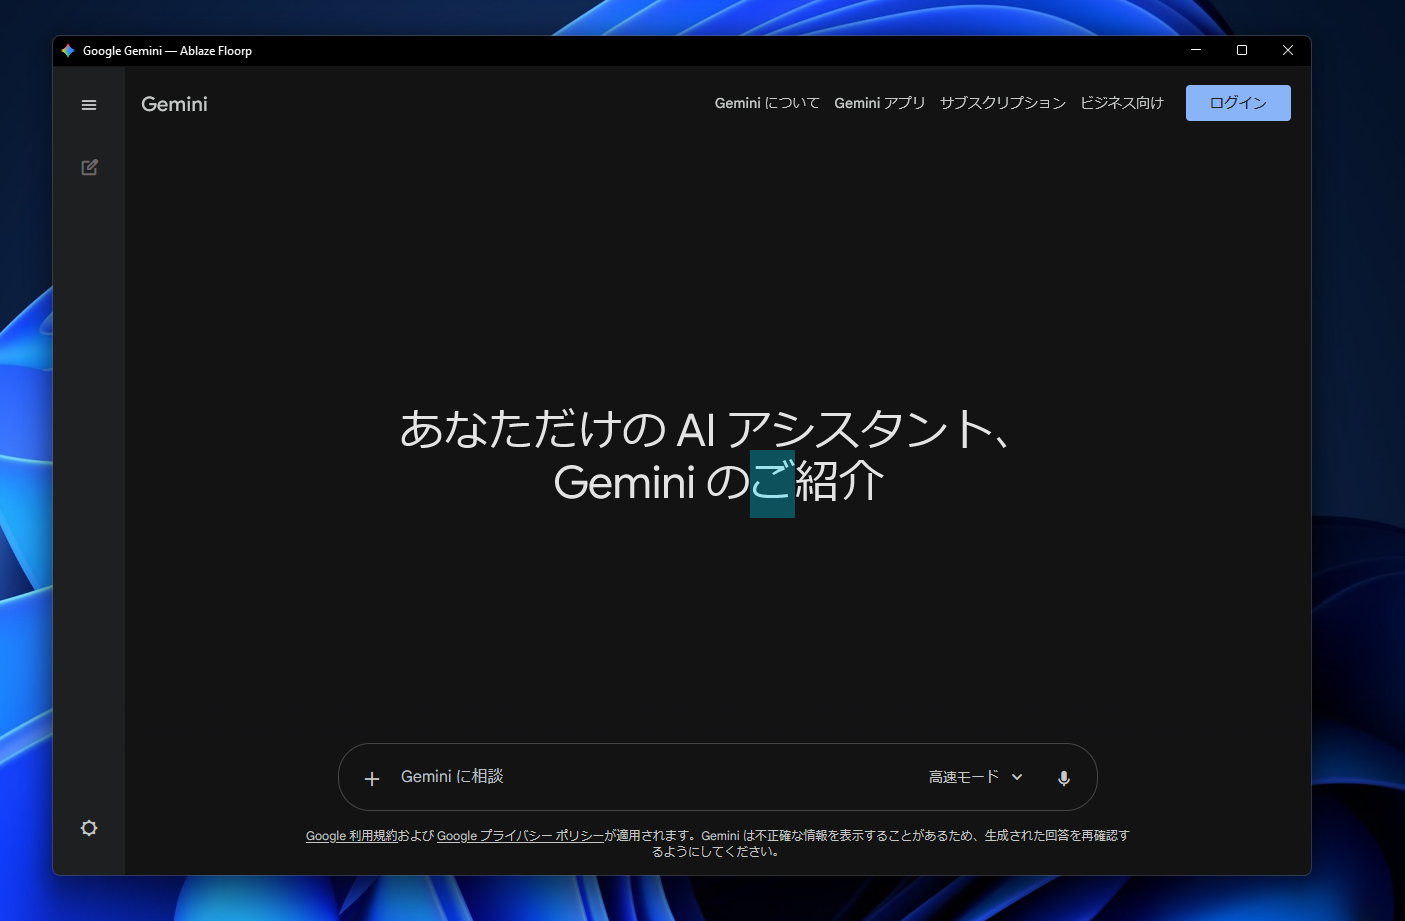Open the Gemini アプリ navigation item
Image resolution: width=1405 pixels, height=921 pixels.
click(x=879, y=102)
